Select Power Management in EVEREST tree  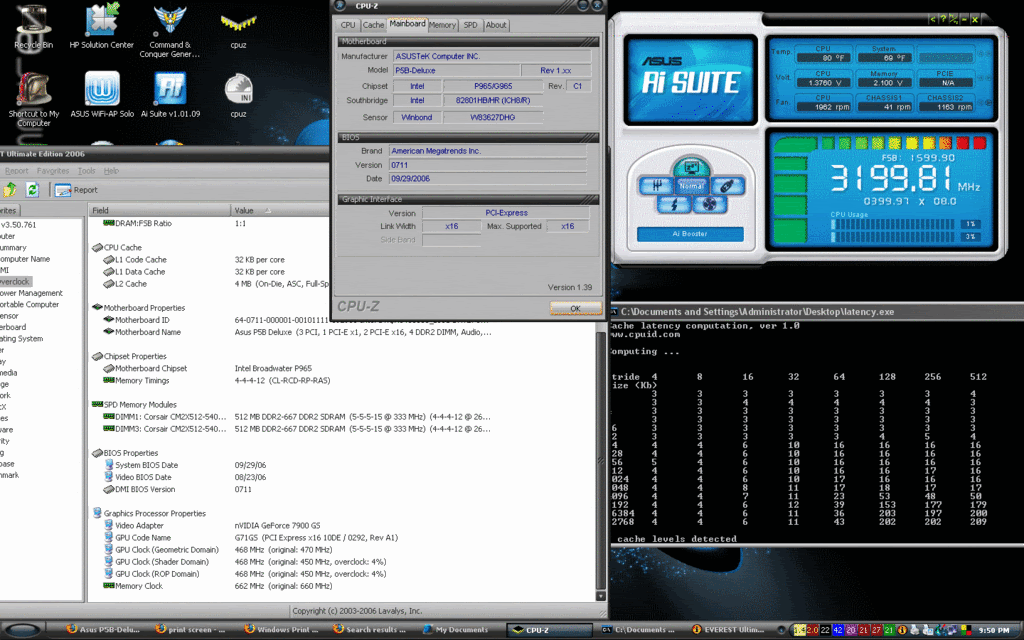tap(31, 293)
